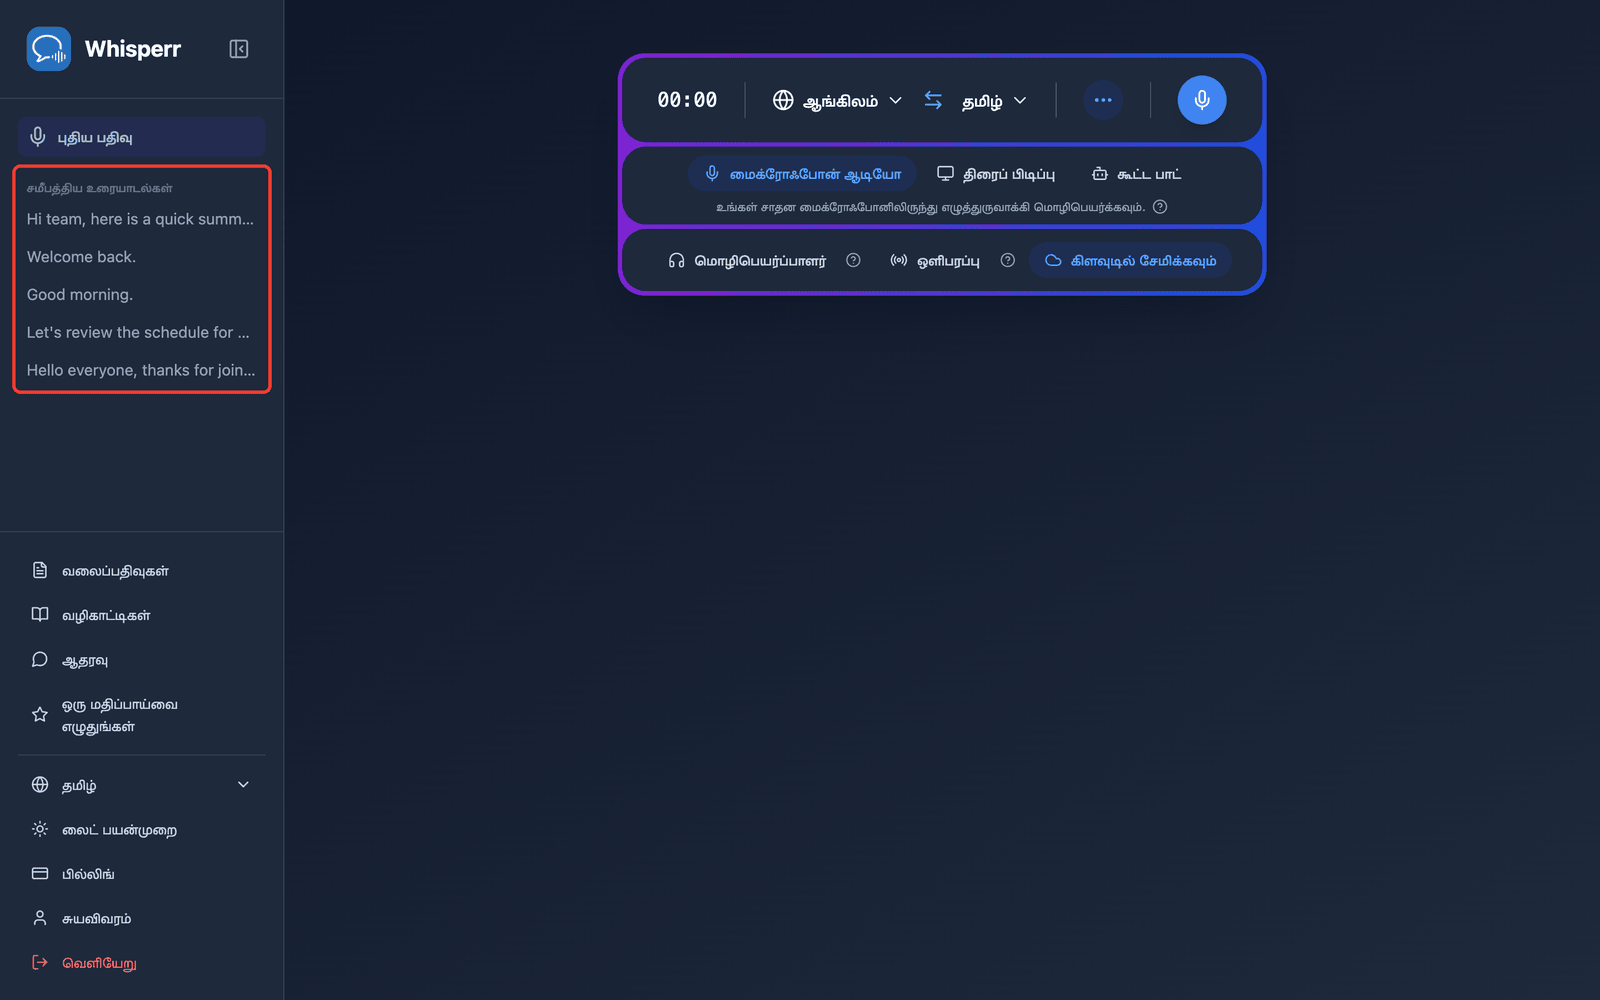Image resolution: width=1600 pixels, height=1000 pixels.
Task: Collapse the sidebar with the panel icon
Action: click(x=239, y=49)
